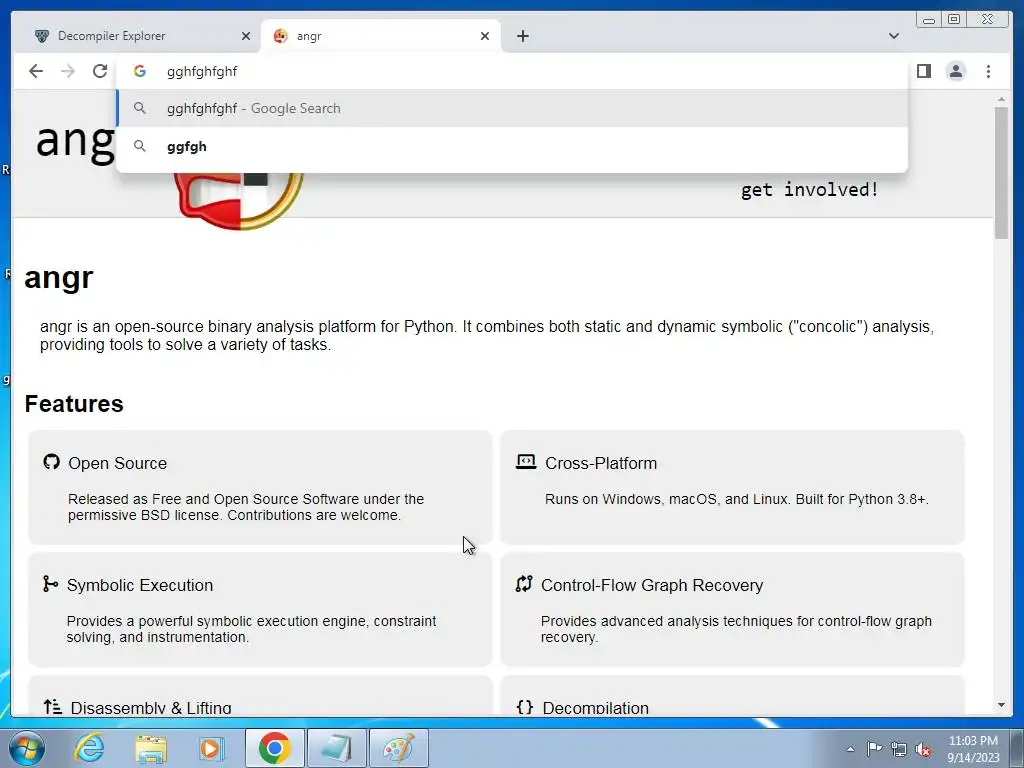The width and height of the screenshot is (1024, 768).
Task: Click the Cross-Platform laptop icon
Action: (526, 462)
